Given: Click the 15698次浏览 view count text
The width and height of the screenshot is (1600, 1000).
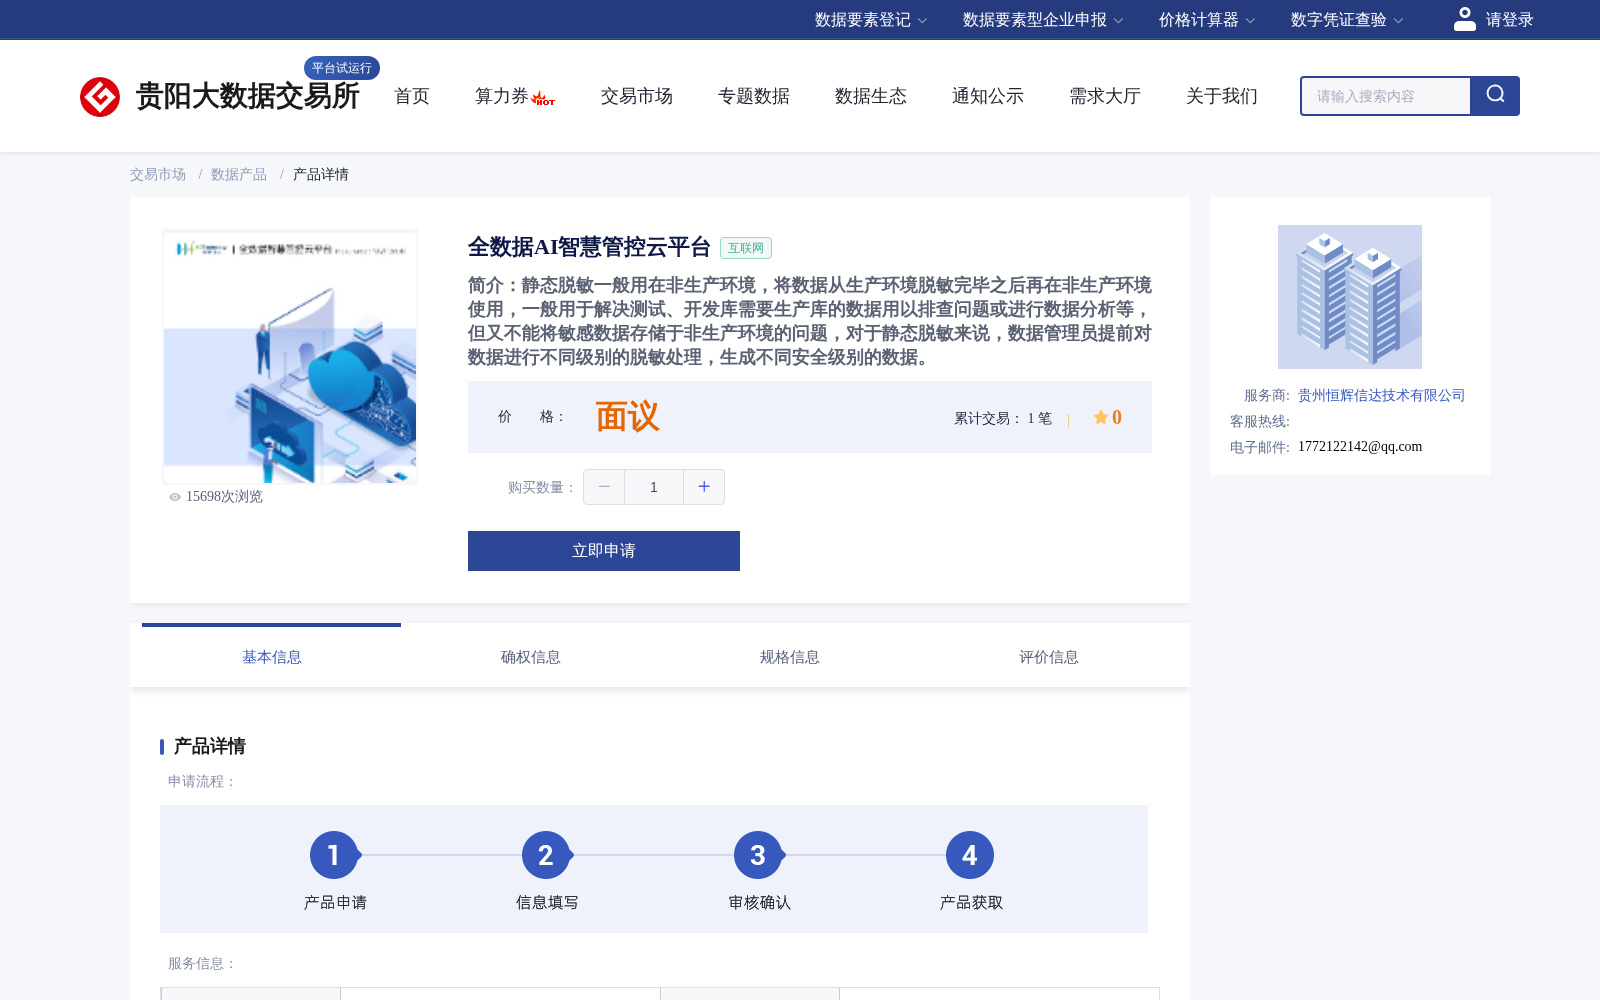Looking at the screenshot, I should 224,497.
